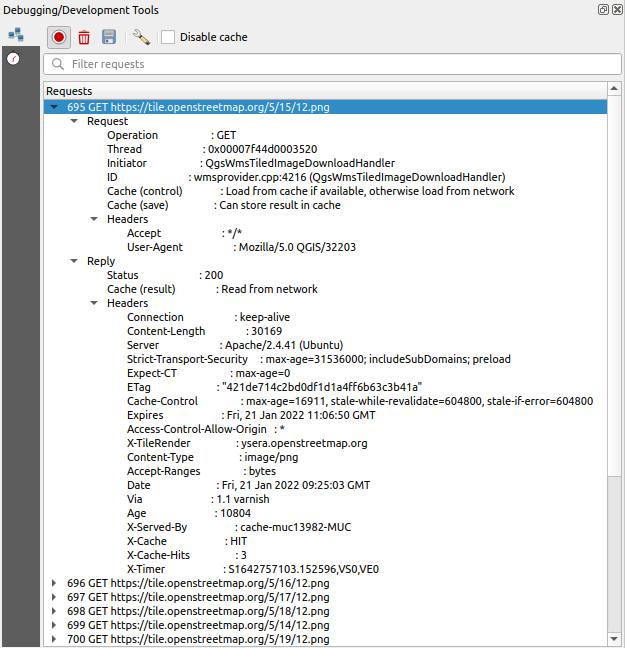Click the vertical scrollbar of the request list

click(x=614, y=300)
